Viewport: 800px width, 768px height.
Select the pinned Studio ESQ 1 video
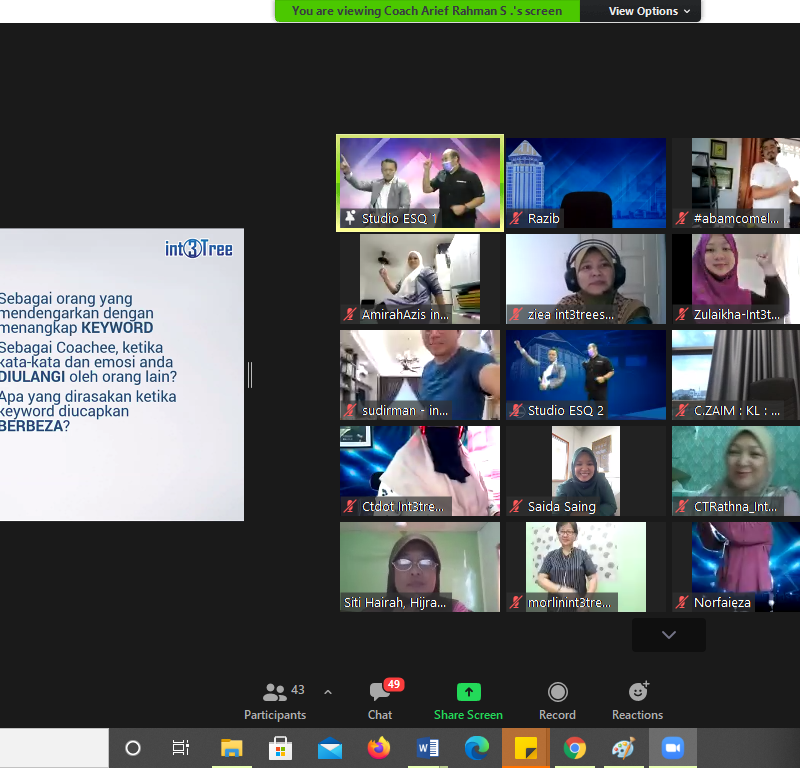click(420, 178)
